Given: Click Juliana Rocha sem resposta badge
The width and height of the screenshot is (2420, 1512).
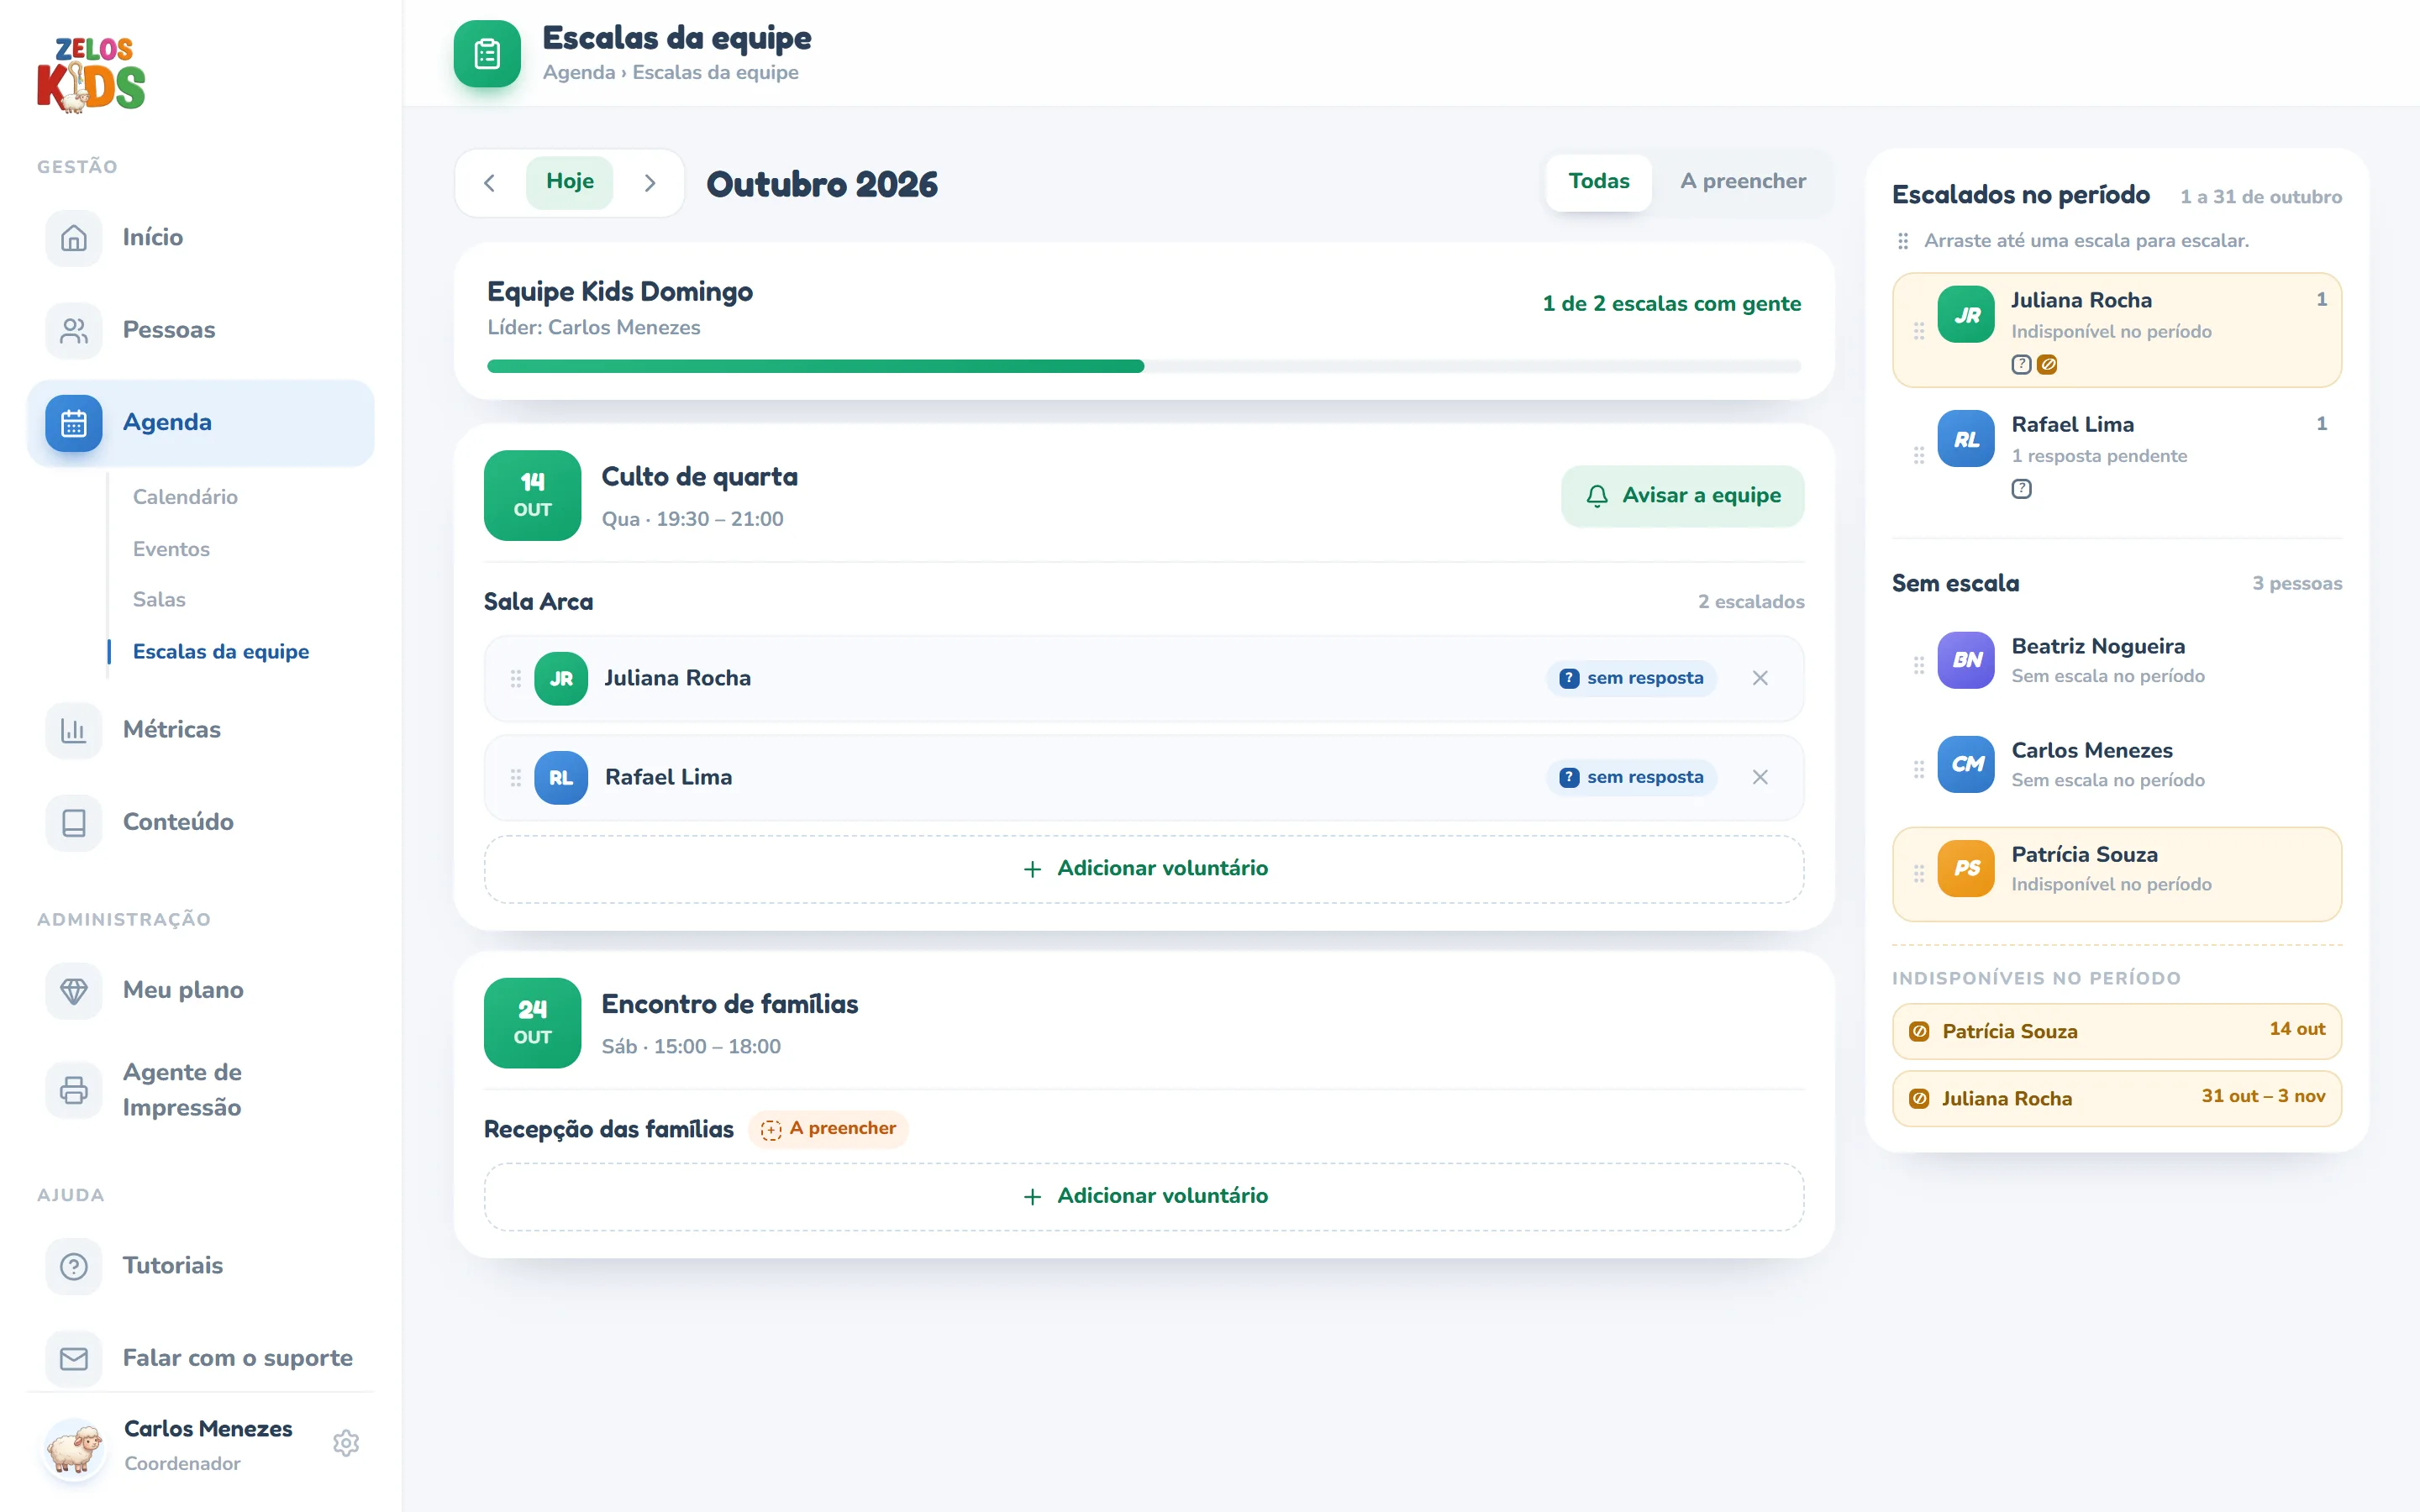Looking at the screenshot, I should click(1632, 678).
